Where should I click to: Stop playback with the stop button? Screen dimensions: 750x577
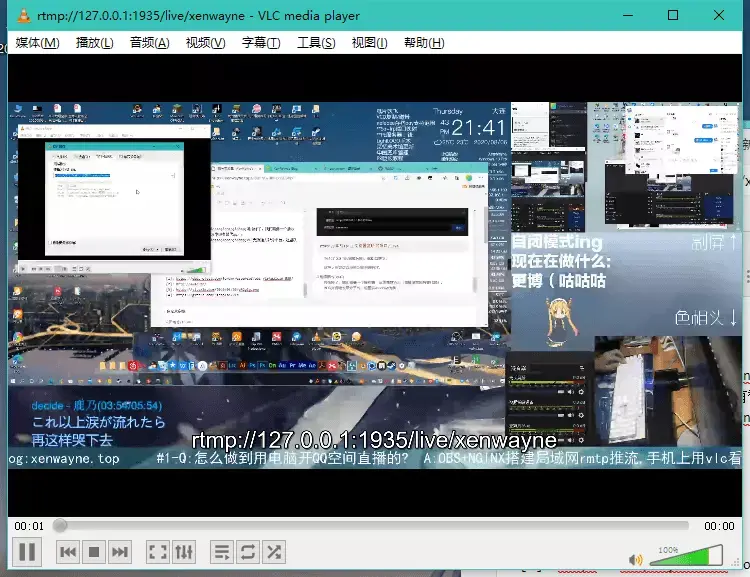point(94,552)
